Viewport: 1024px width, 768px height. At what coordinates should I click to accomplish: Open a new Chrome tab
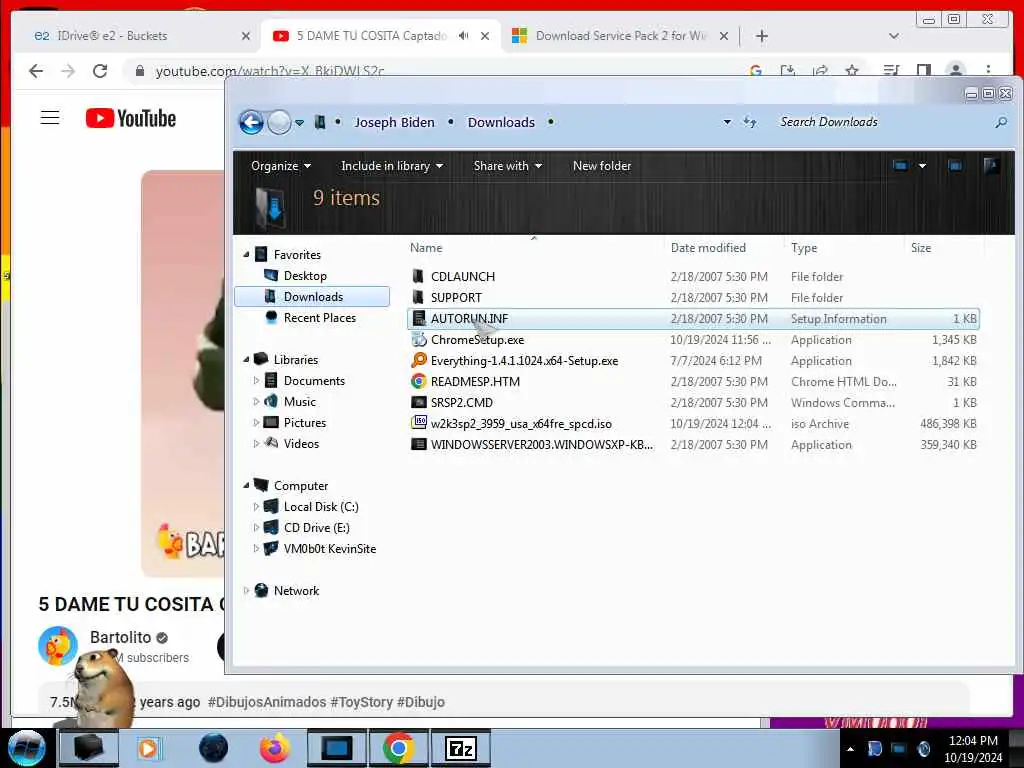pyautogui.click(x=761, y=36)
